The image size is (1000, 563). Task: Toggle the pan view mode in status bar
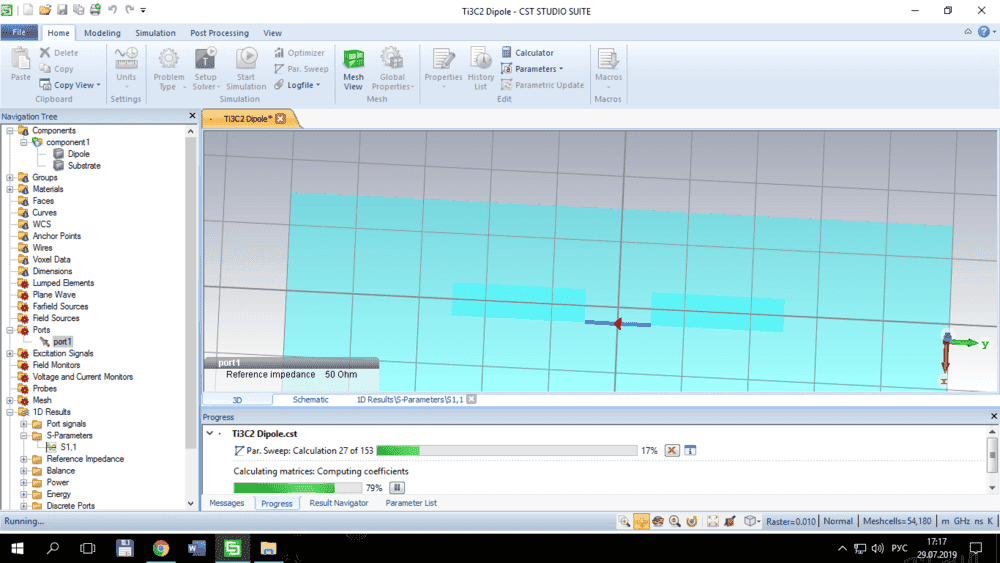[x=641, y=522]
